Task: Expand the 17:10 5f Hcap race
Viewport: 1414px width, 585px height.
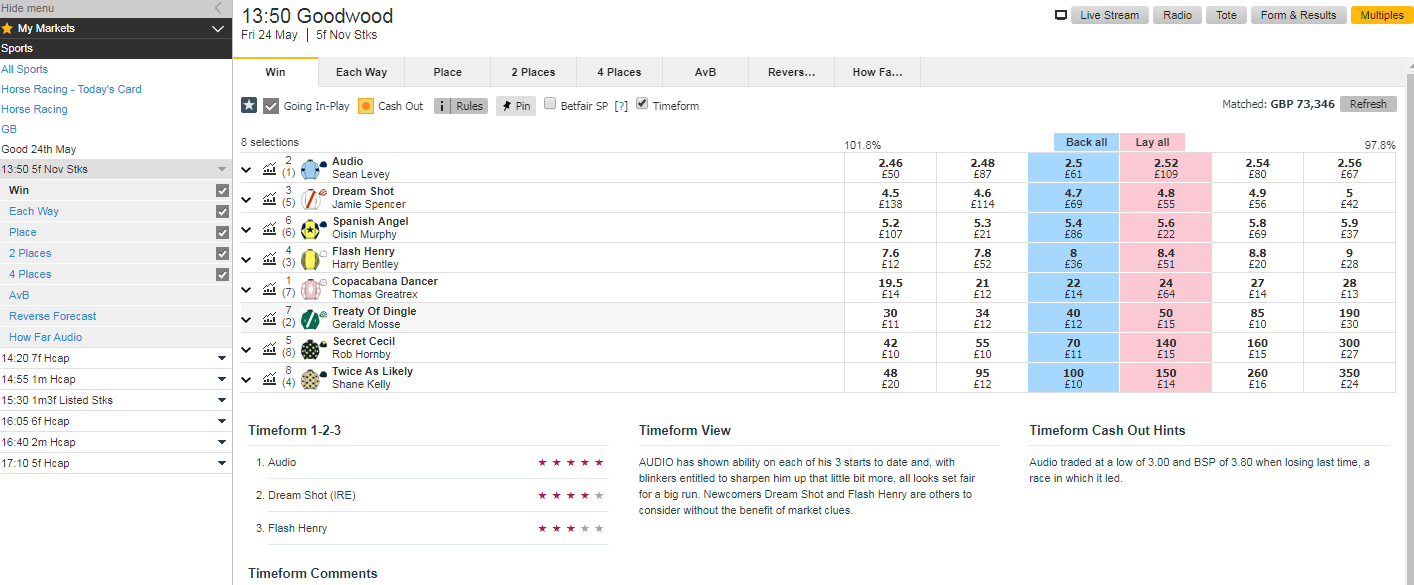Action: [x=222, y=463]
